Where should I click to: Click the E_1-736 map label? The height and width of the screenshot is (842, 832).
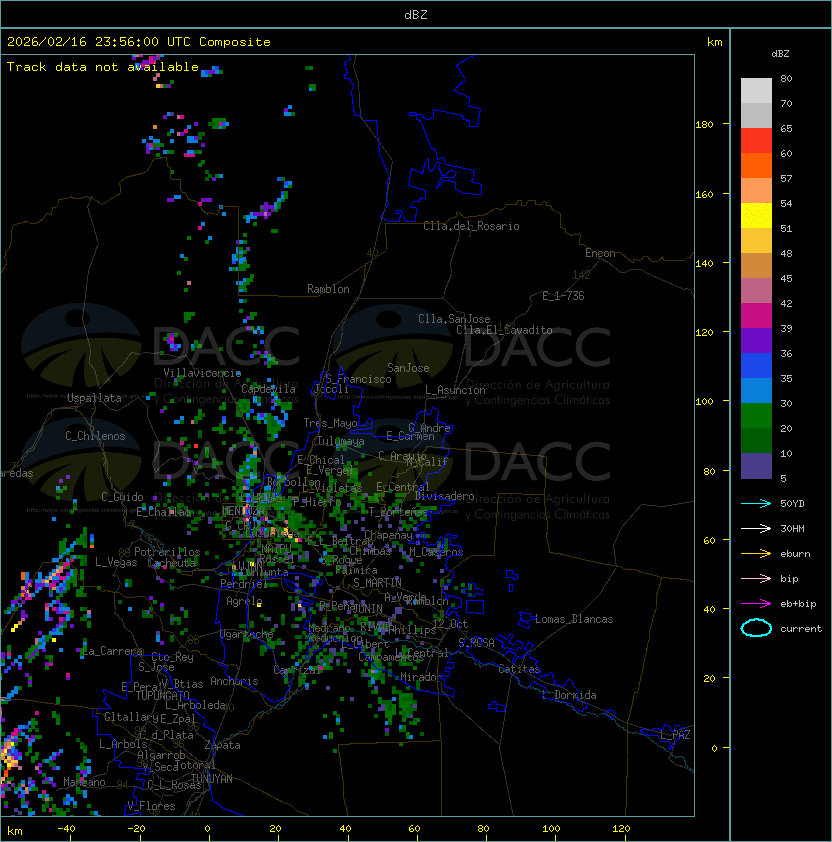(563, 296)
